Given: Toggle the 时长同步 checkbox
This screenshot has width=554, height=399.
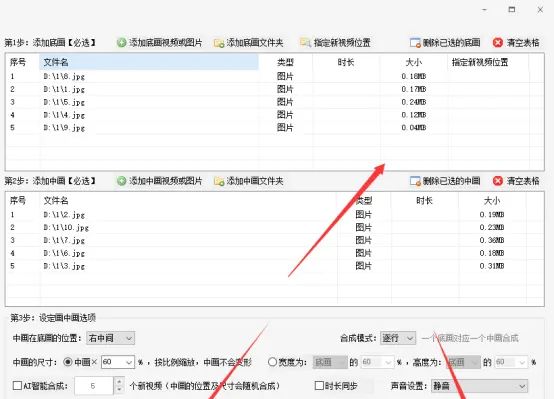Looking at the screenshot, I should pyautogui.click(x=319, y=386).
